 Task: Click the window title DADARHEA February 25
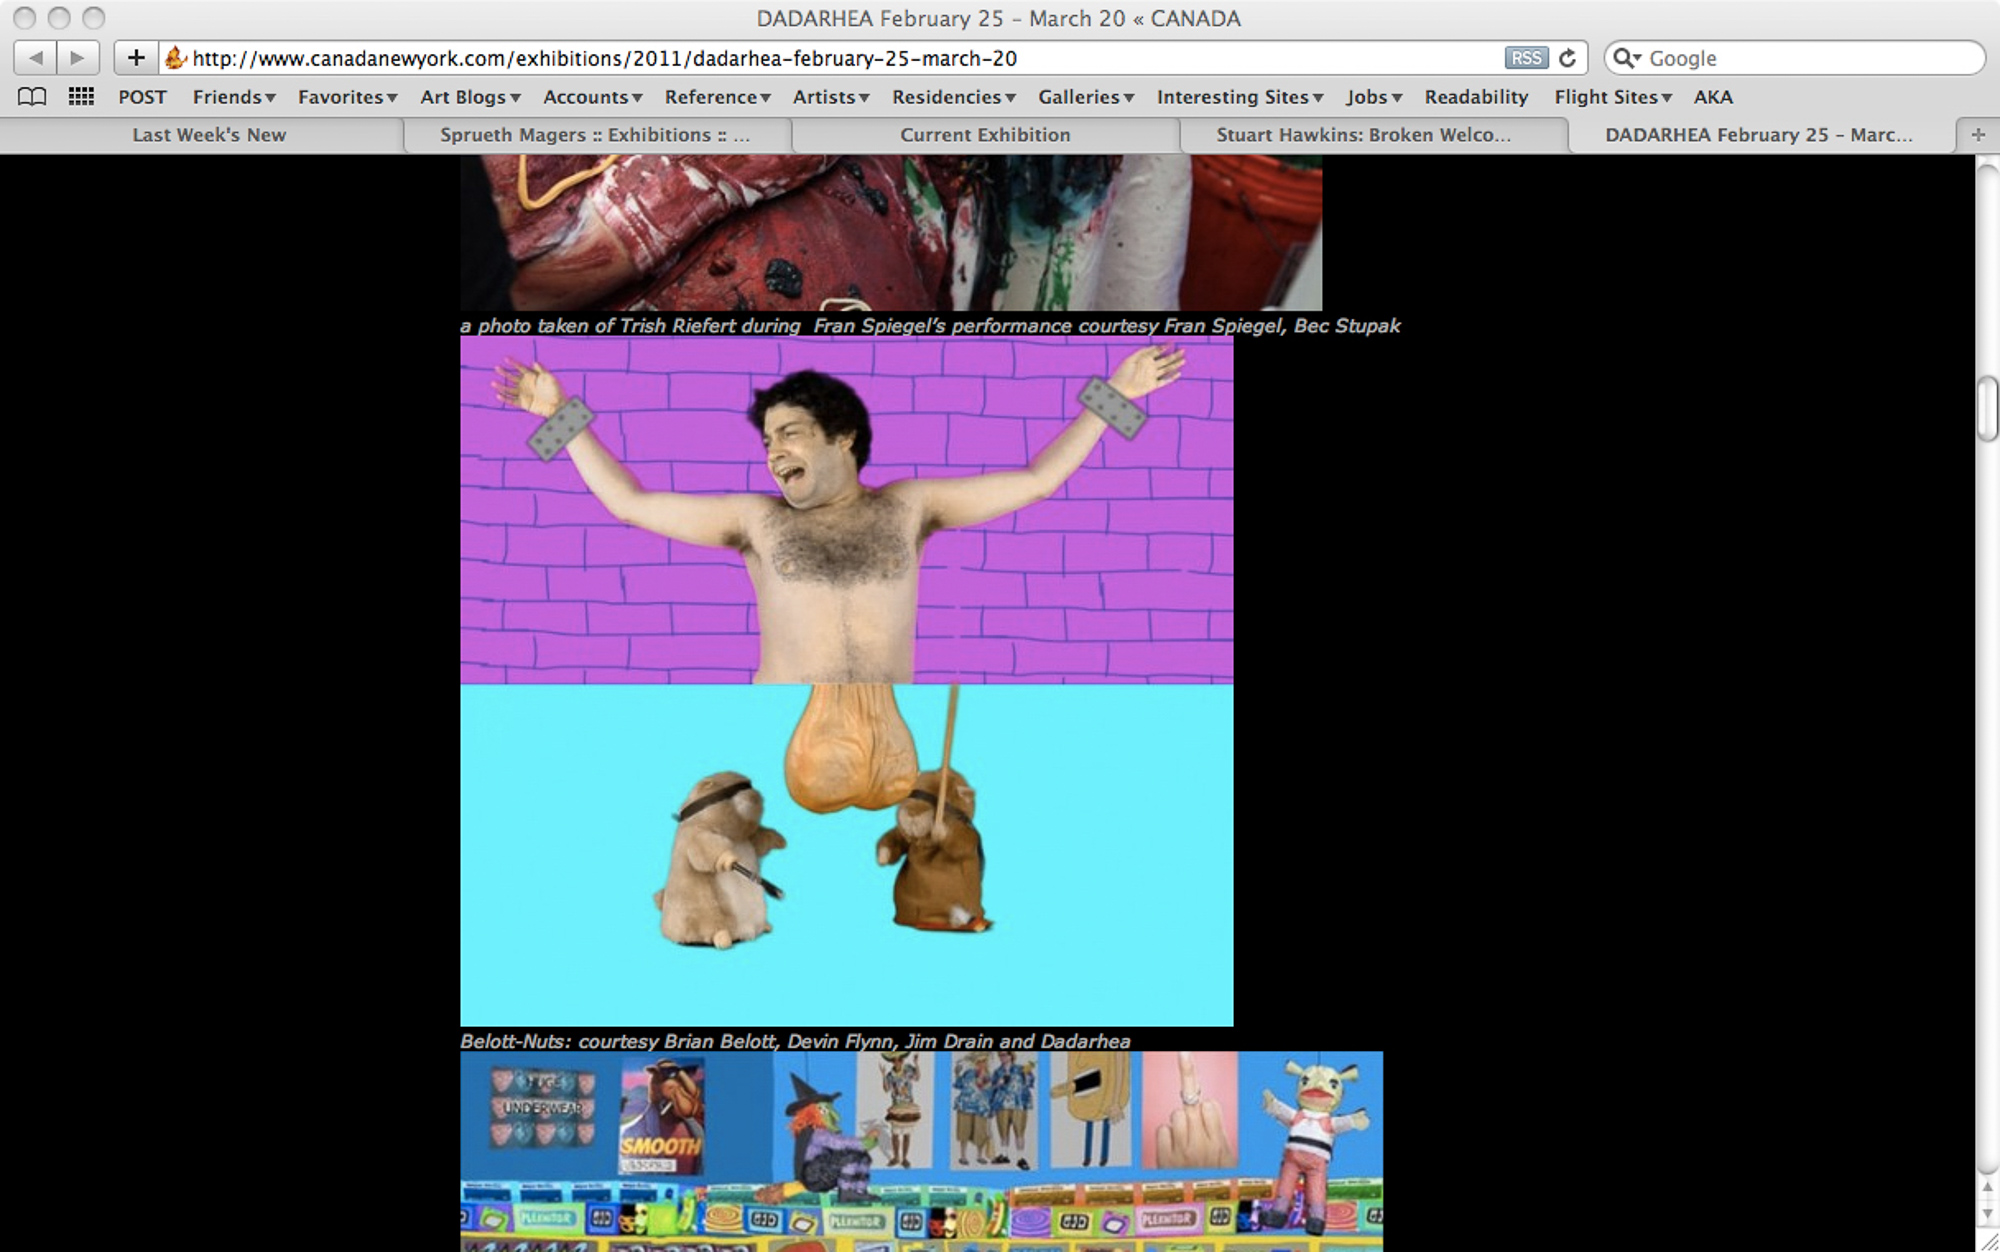point(998,18)
